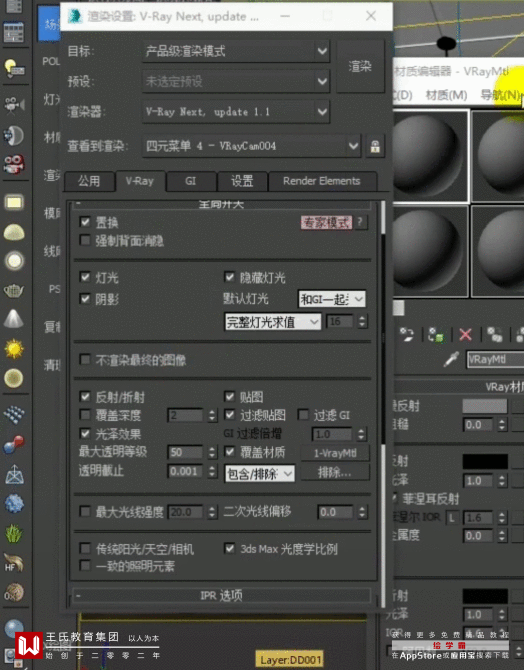Toggle the view lock padlock icon
This screenshot has width=524, height=670.
pos(375,147)
